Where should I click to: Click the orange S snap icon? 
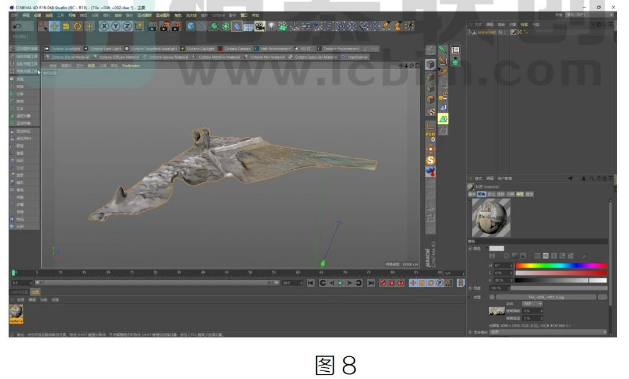pyautogui.click(x=430, y=160)
